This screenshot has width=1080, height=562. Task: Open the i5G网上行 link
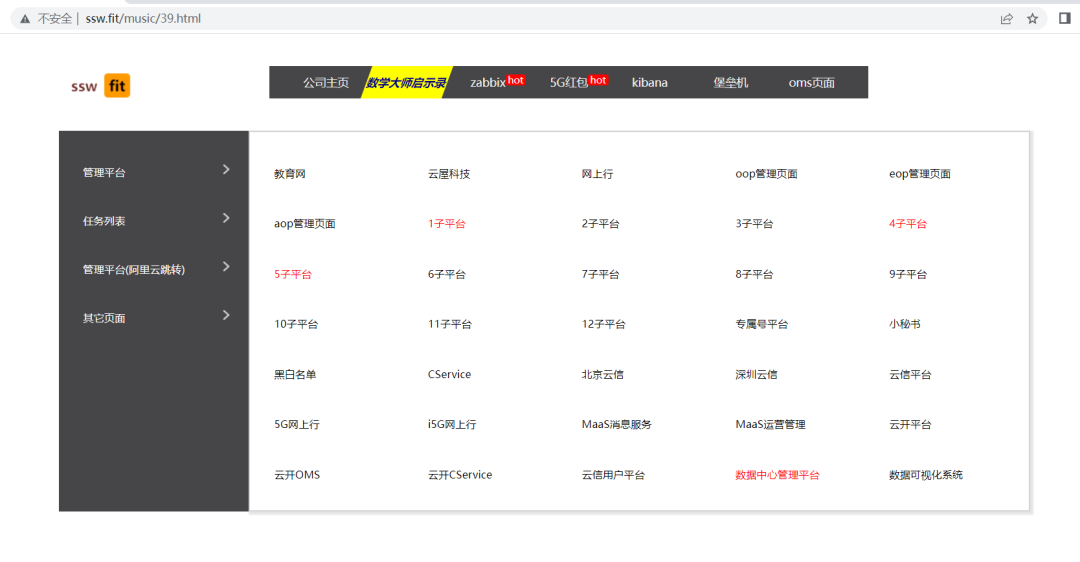(x=452, y=424)
